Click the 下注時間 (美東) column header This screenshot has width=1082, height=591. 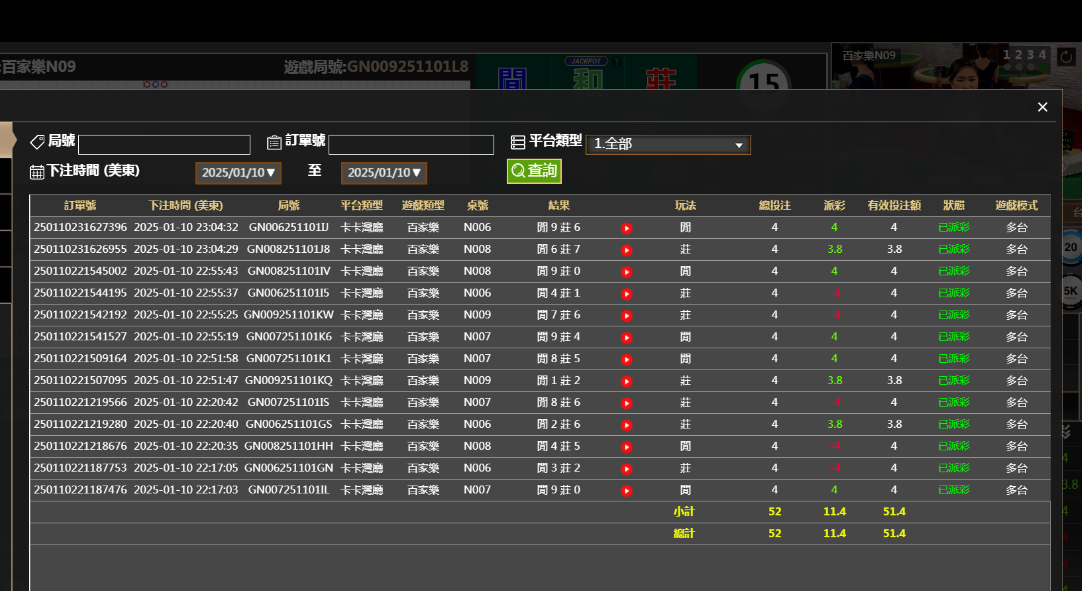pos(179,205)
